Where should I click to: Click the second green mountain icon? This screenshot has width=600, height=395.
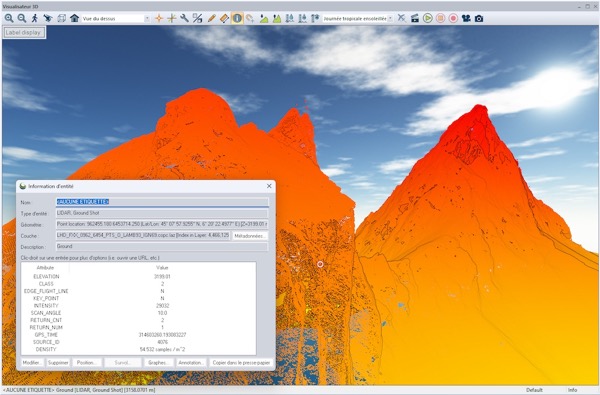tap(277, 18)
